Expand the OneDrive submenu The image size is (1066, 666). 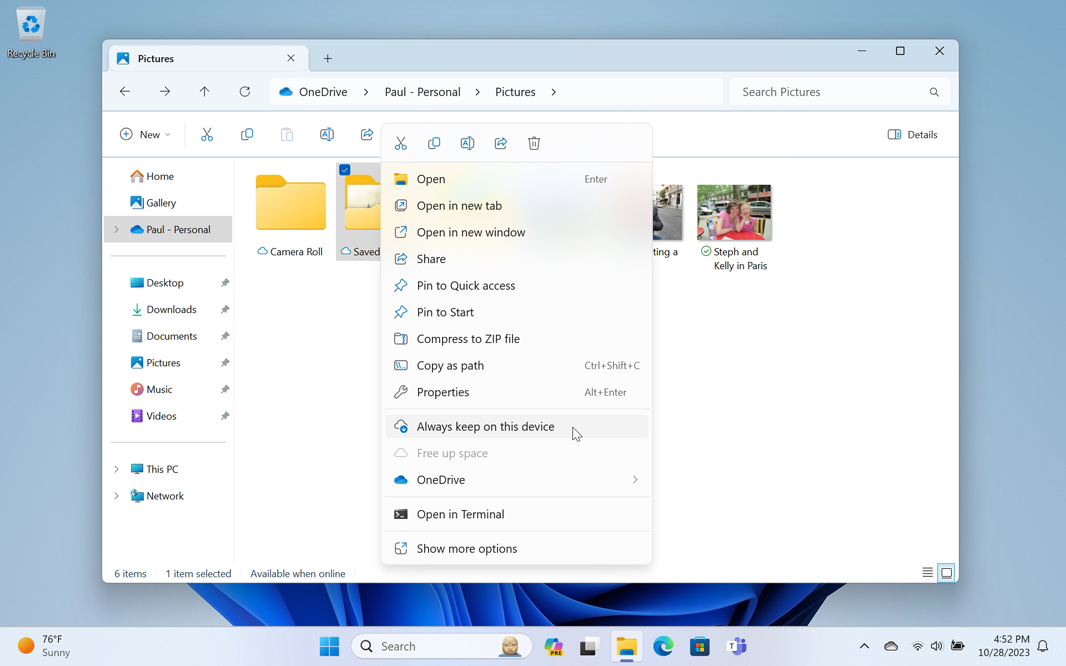click(634, 480)
